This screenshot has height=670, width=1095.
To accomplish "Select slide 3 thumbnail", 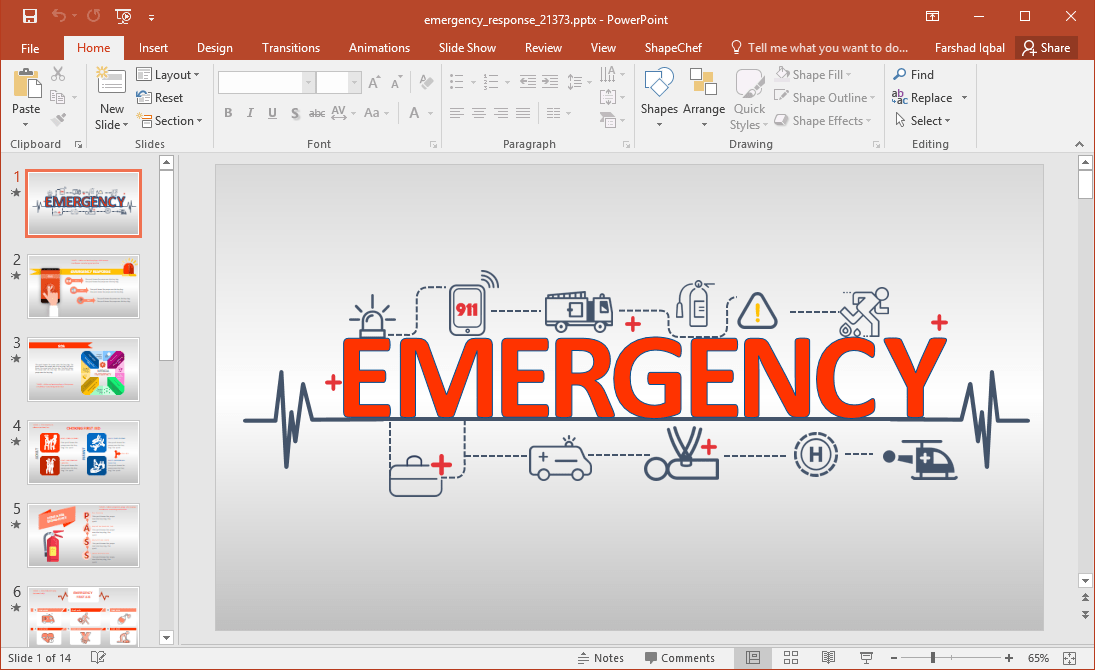I will pos(83,369).
